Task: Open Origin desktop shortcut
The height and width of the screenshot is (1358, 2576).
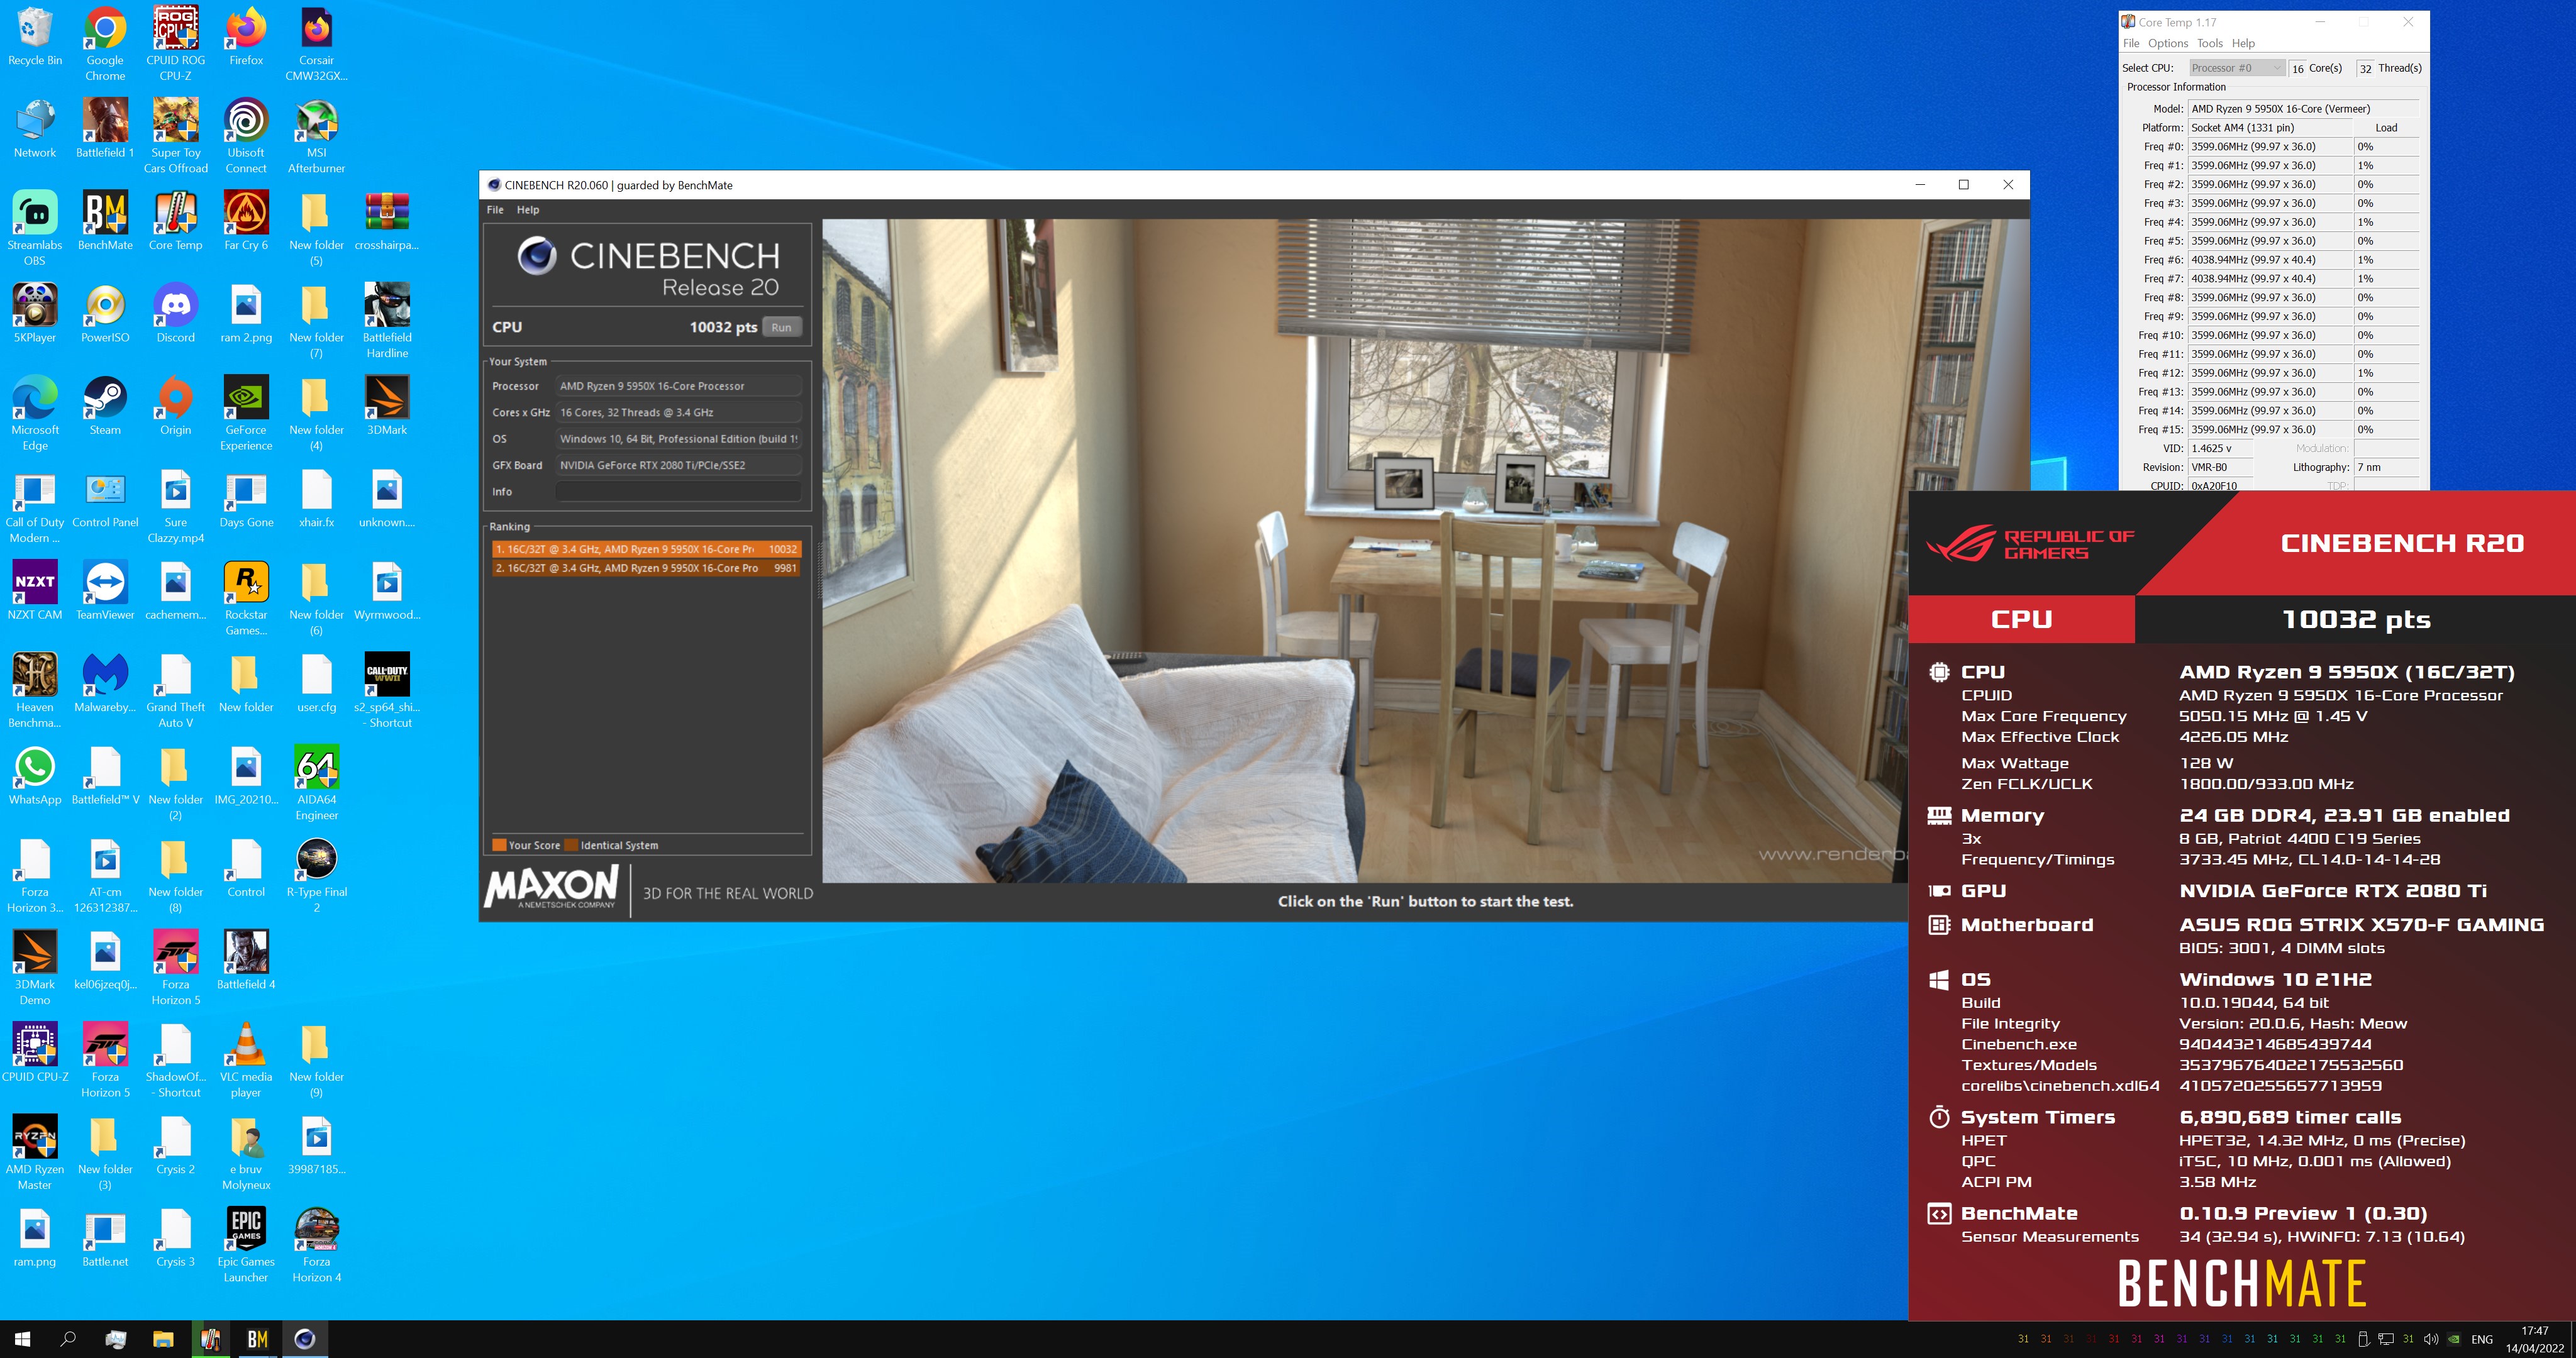Action: tap(175, 406)
